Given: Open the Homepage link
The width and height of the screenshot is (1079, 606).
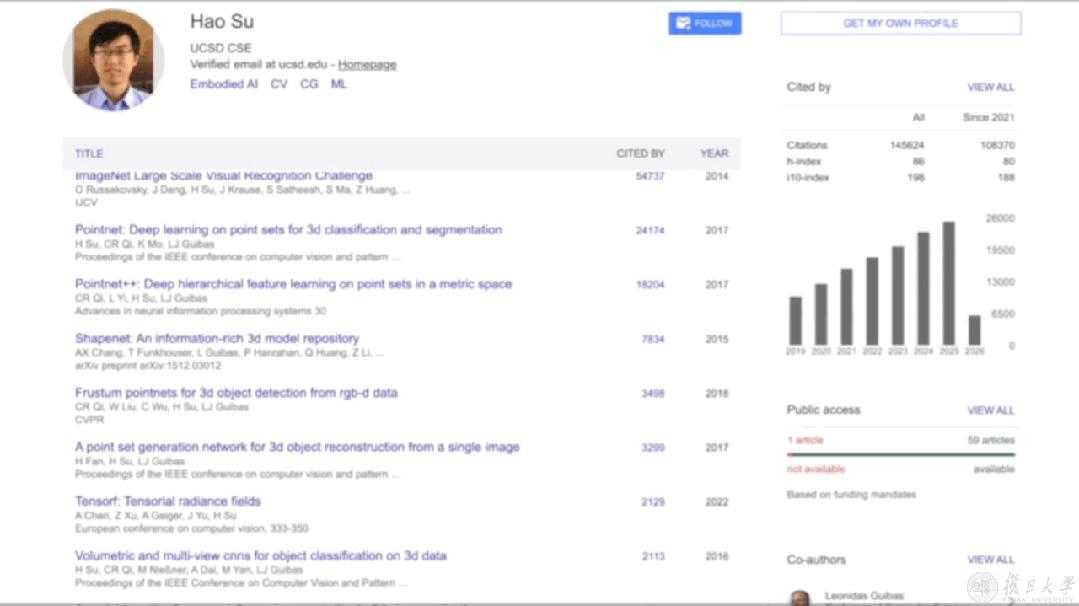Looking at the screenshot, I should pyautogui.click(x=367, y=65).
